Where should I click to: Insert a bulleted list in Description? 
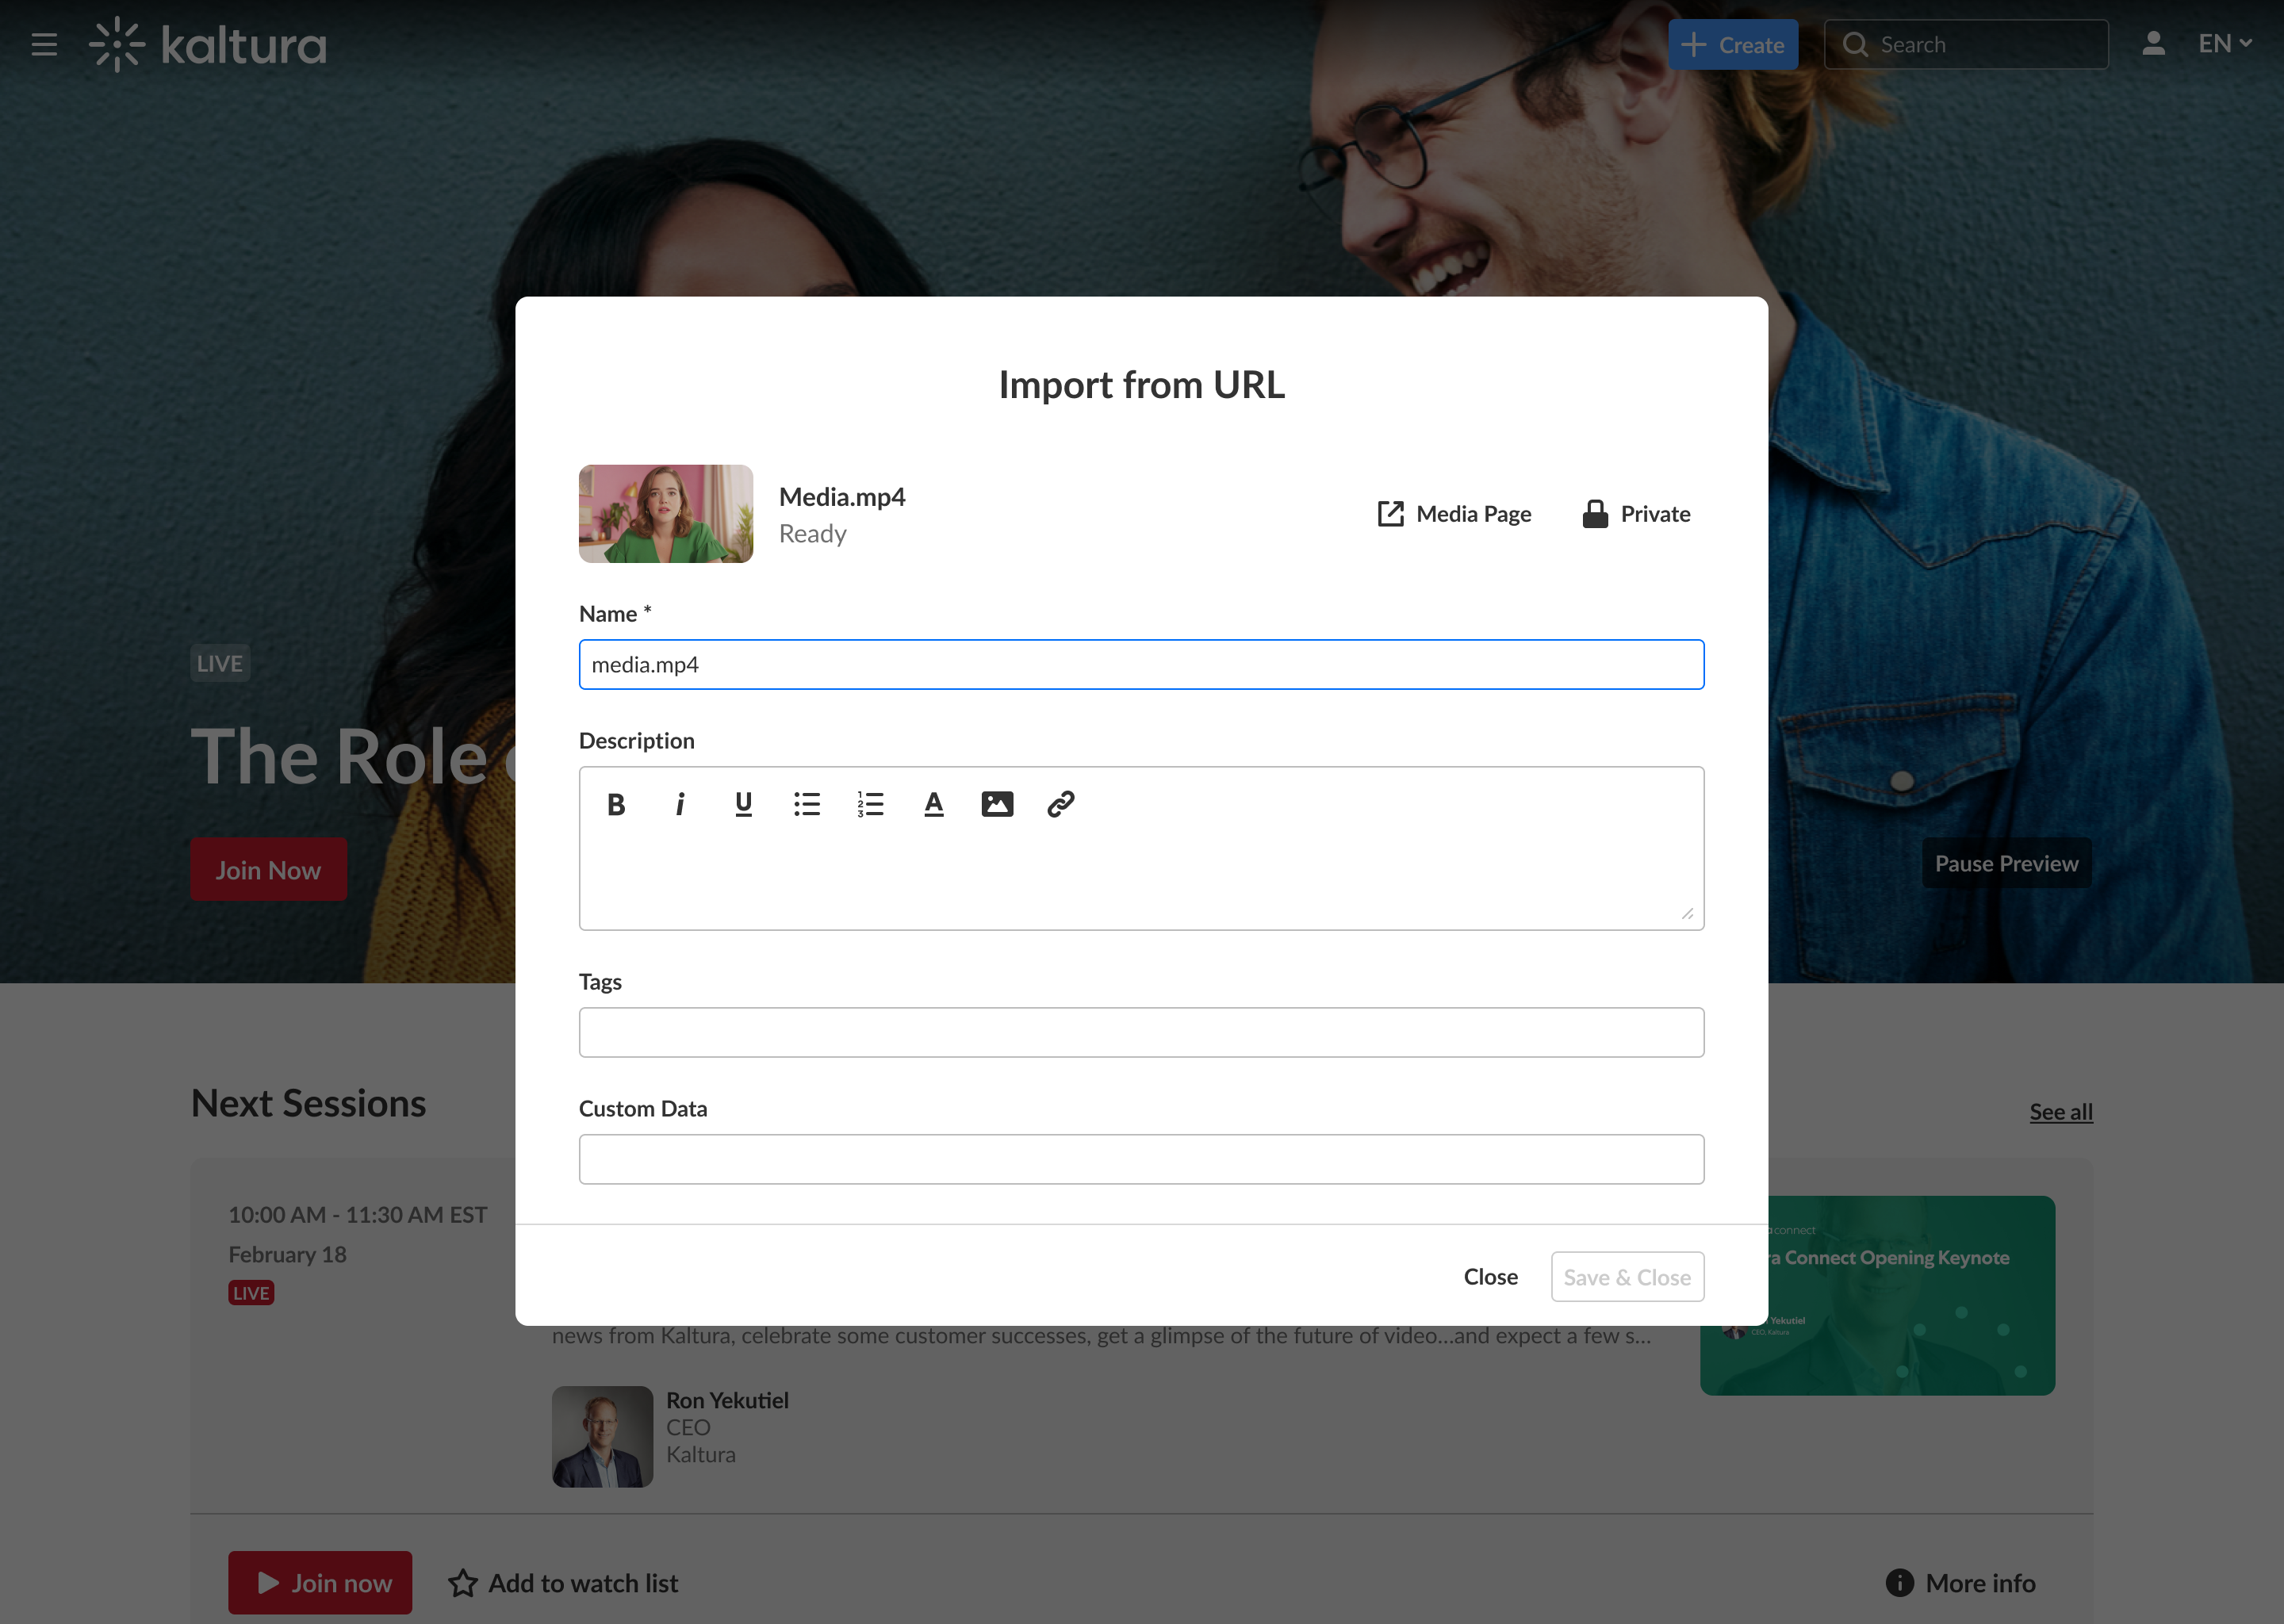pos(807,804)
